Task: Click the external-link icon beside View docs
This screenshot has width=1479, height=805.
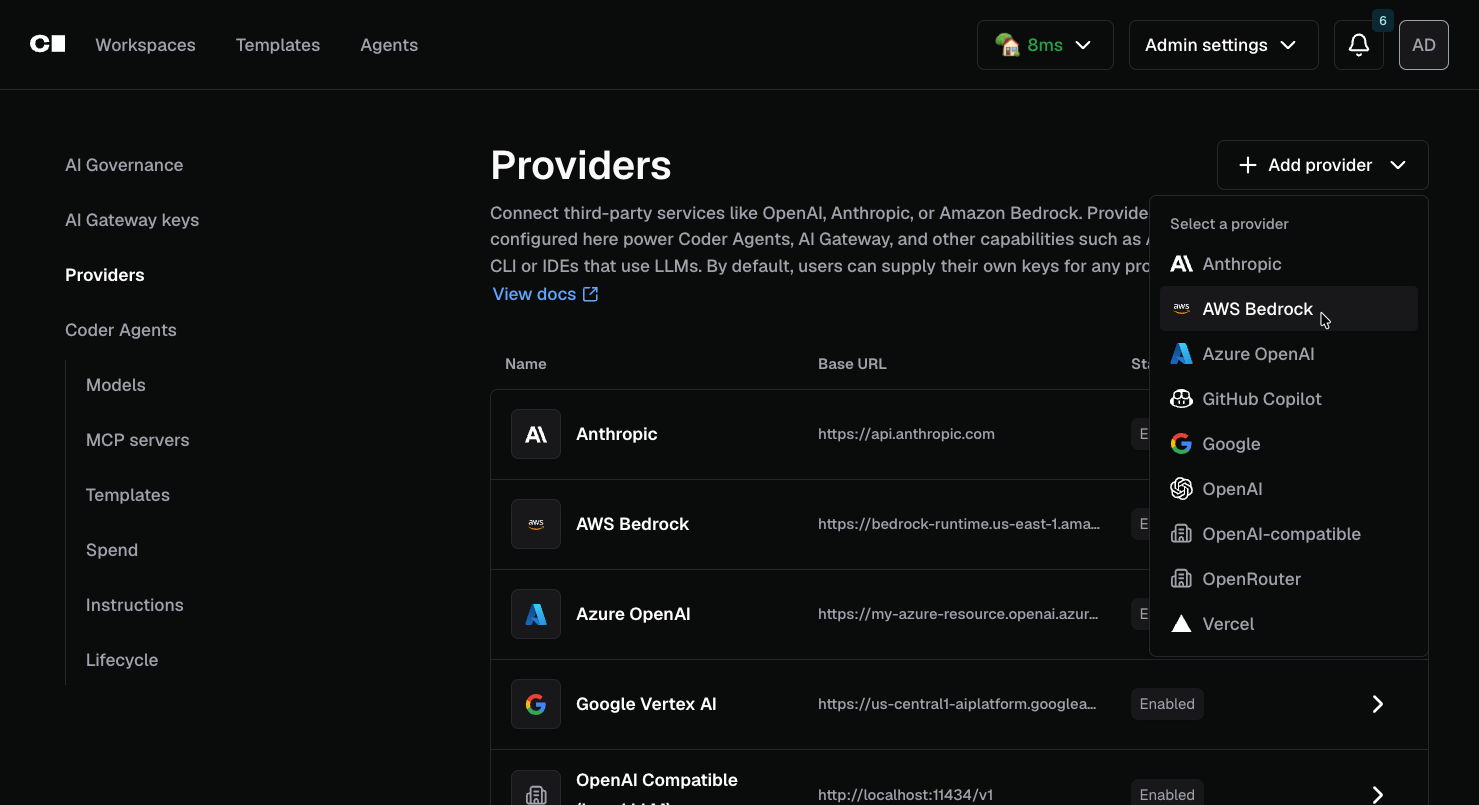Action: tap(591, 294)
